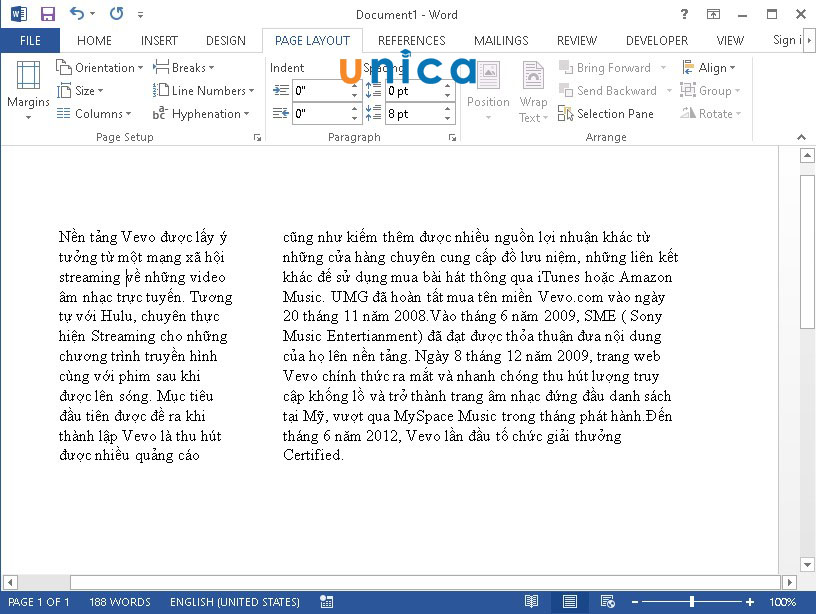This screenshot has width=816, height=614.
Task: Click the Indent Left field
Action: click(x=321, y=91)
